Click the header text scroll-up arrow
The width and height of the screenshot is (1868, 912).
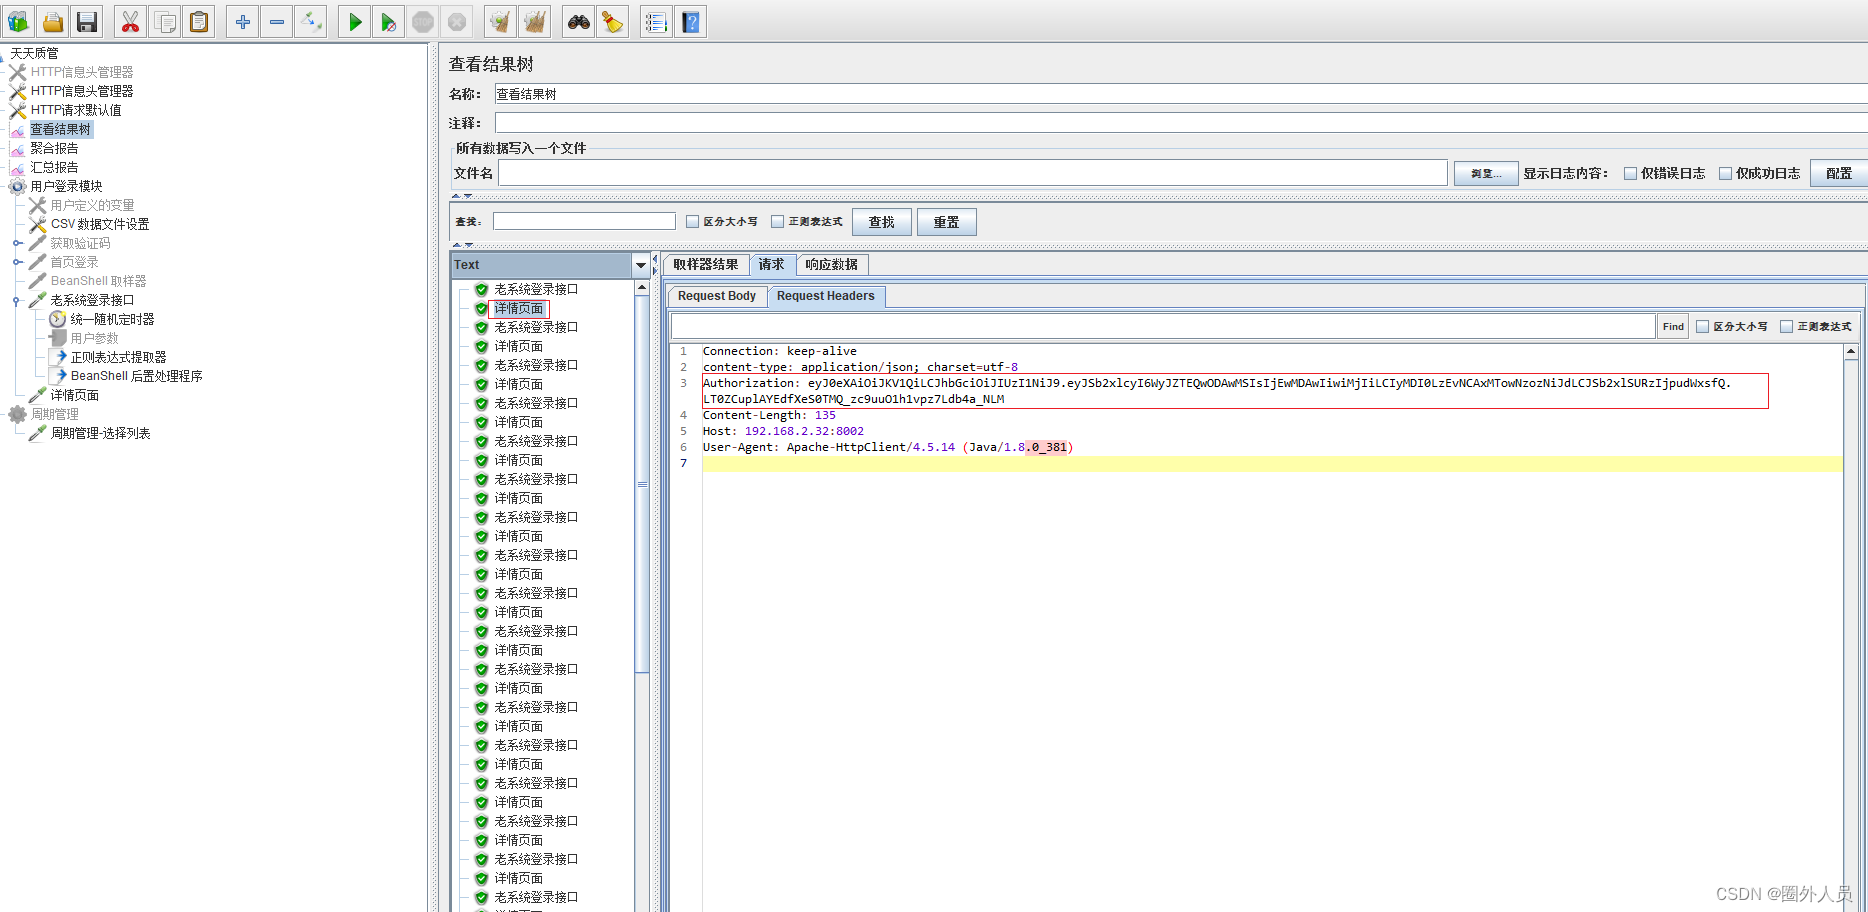(x=1851, y=351)
